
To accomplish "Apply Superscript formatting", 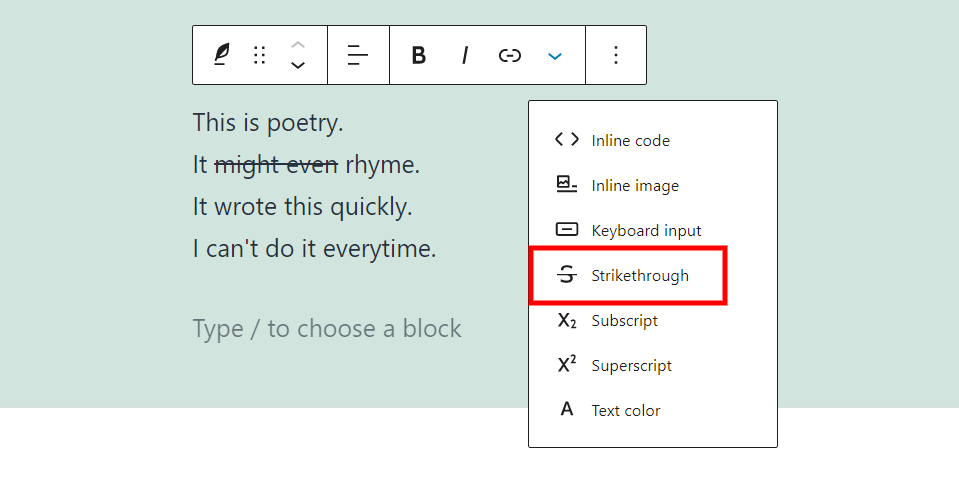I will tap(631, 366).
